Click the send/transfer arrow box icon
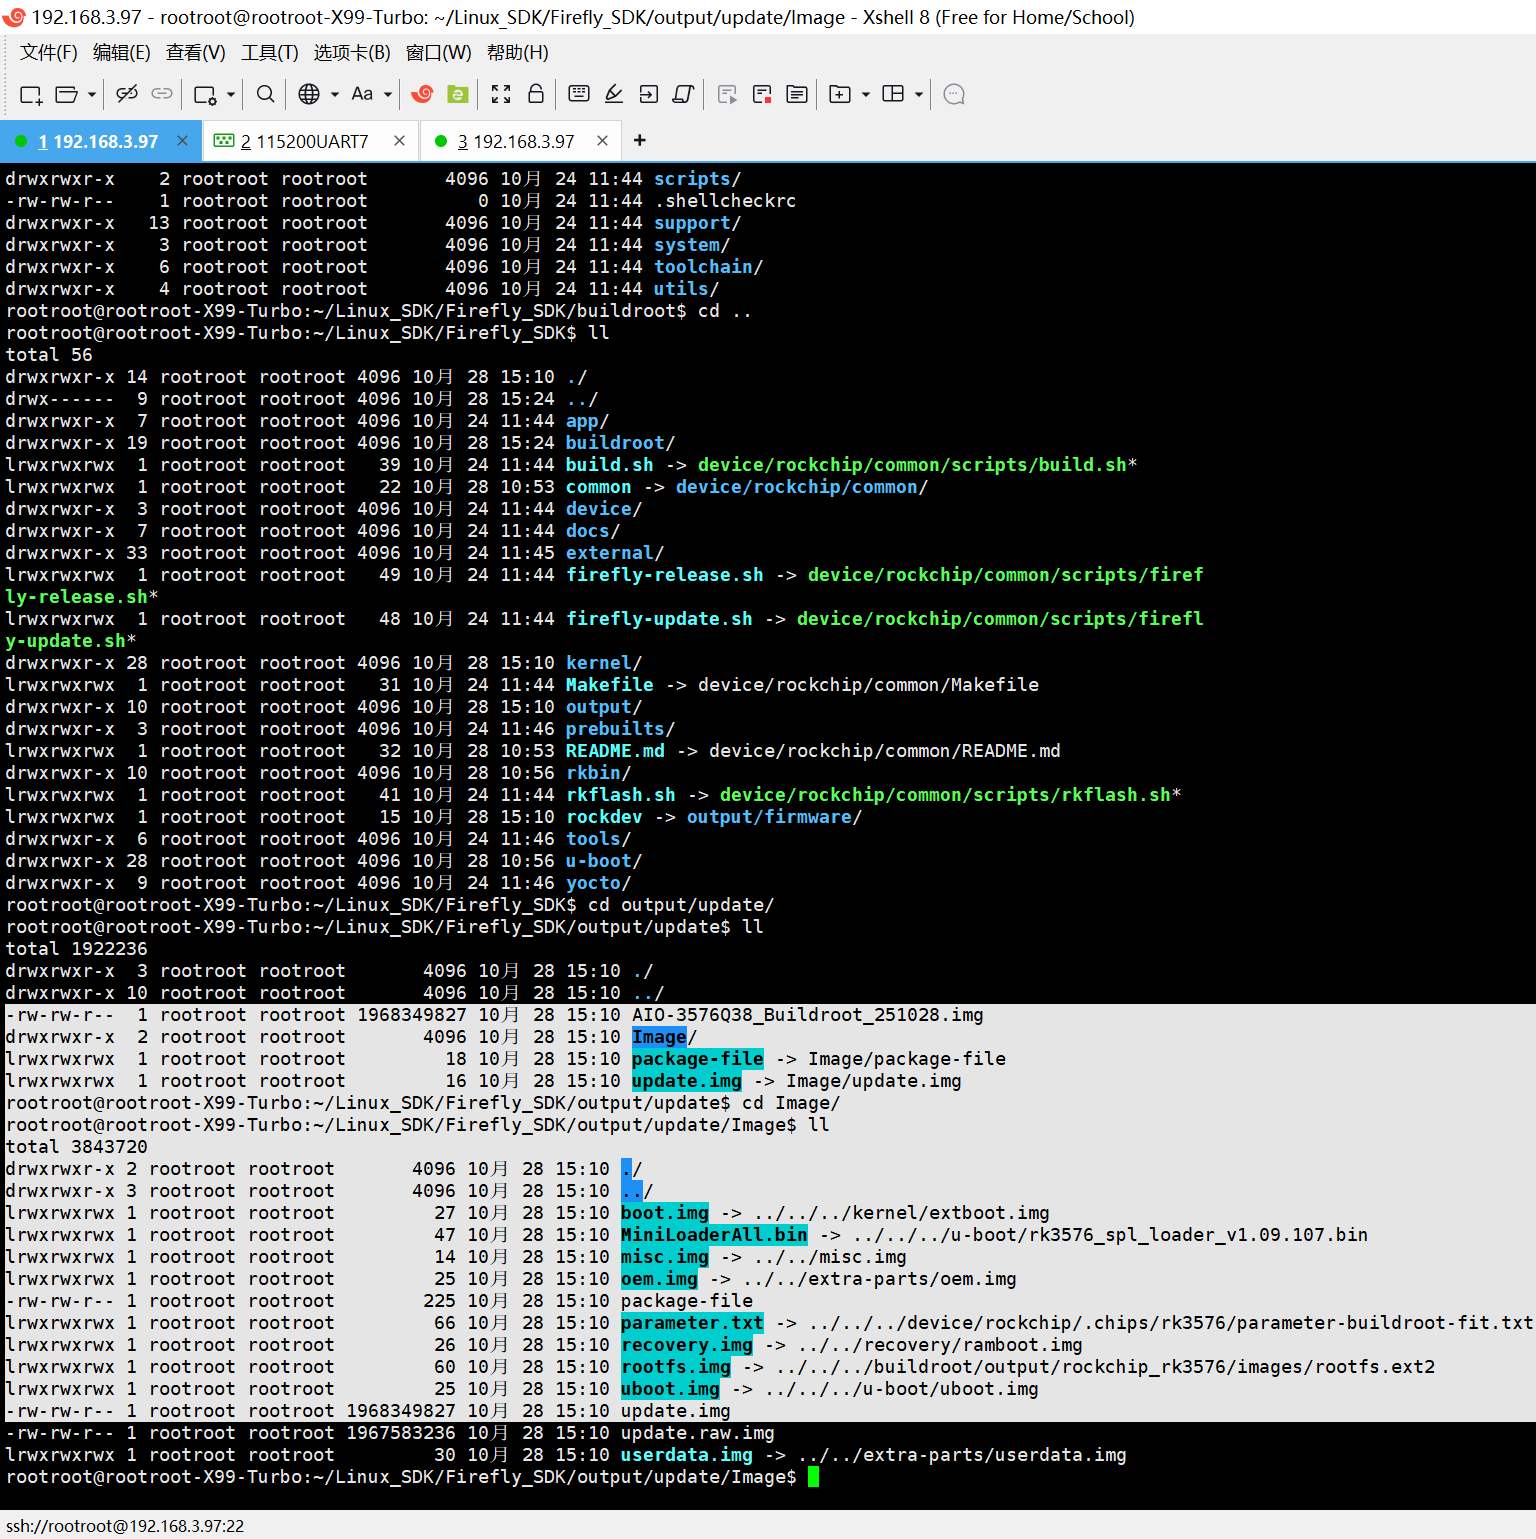This screenshot has height=1539, width=1536. tap(649, 94)
